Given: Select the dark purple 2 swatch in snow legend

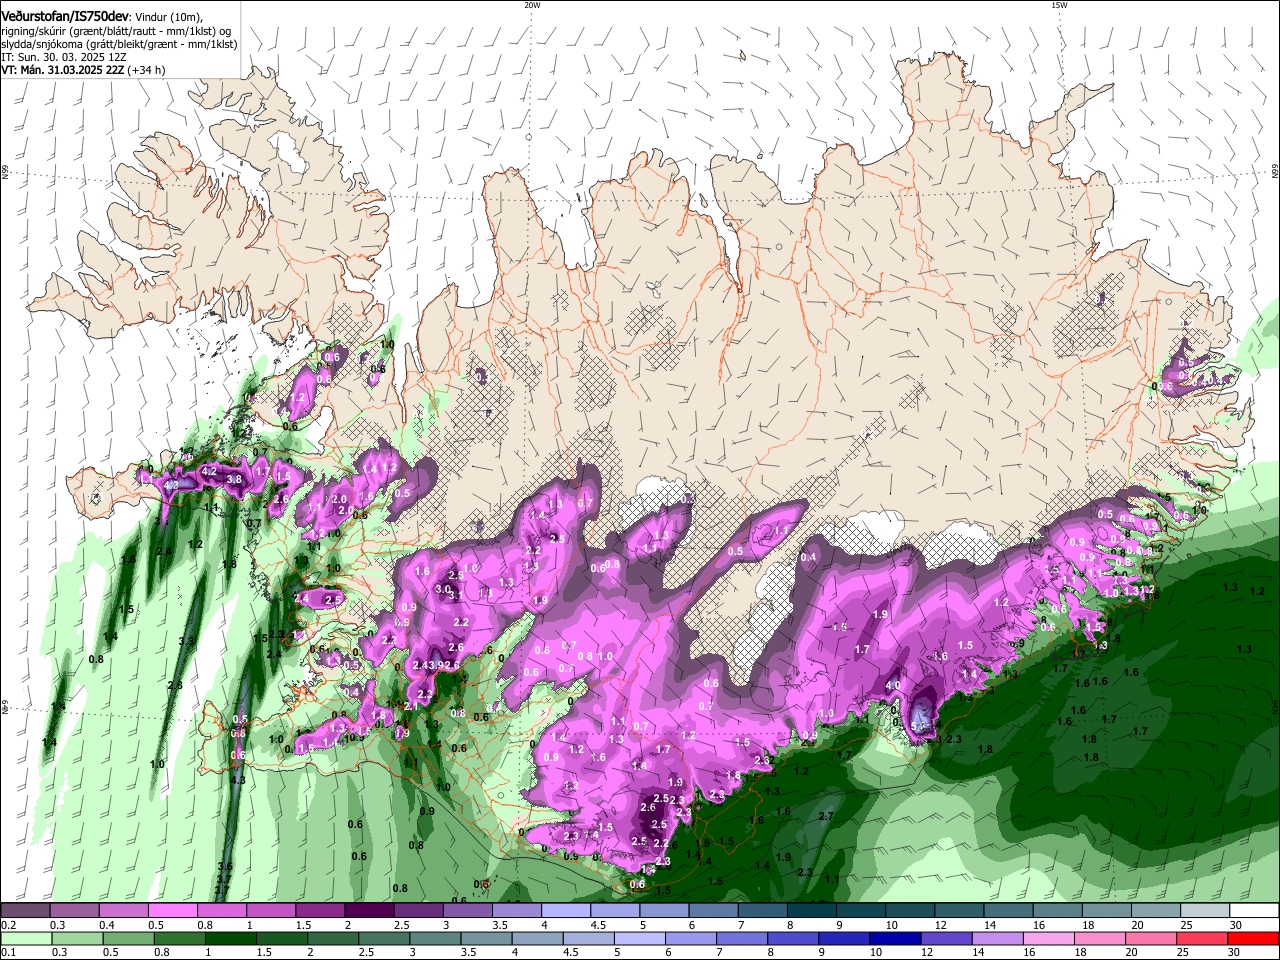Looking at the screenshot, I should pos(369,911).
